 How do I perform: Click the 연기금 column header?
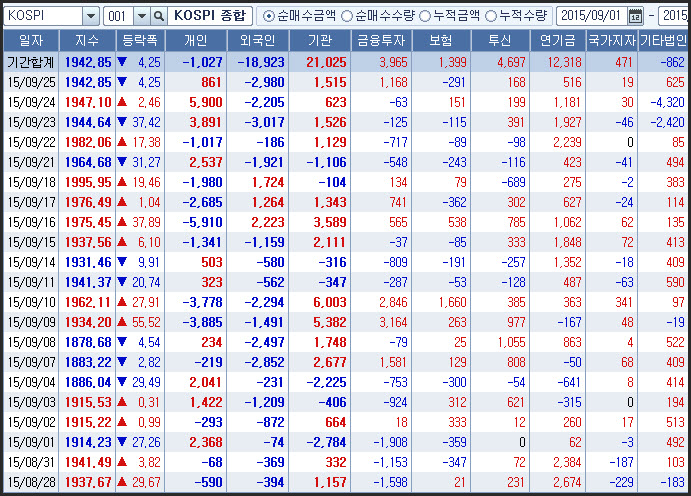558,41
